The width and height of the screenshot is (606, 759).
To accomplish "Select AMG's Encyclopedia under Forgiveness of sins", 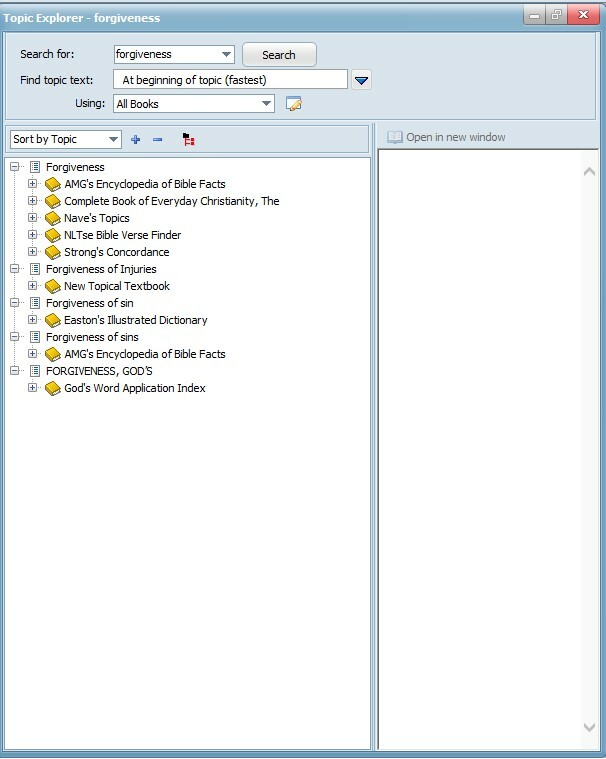I will [145, 354].
